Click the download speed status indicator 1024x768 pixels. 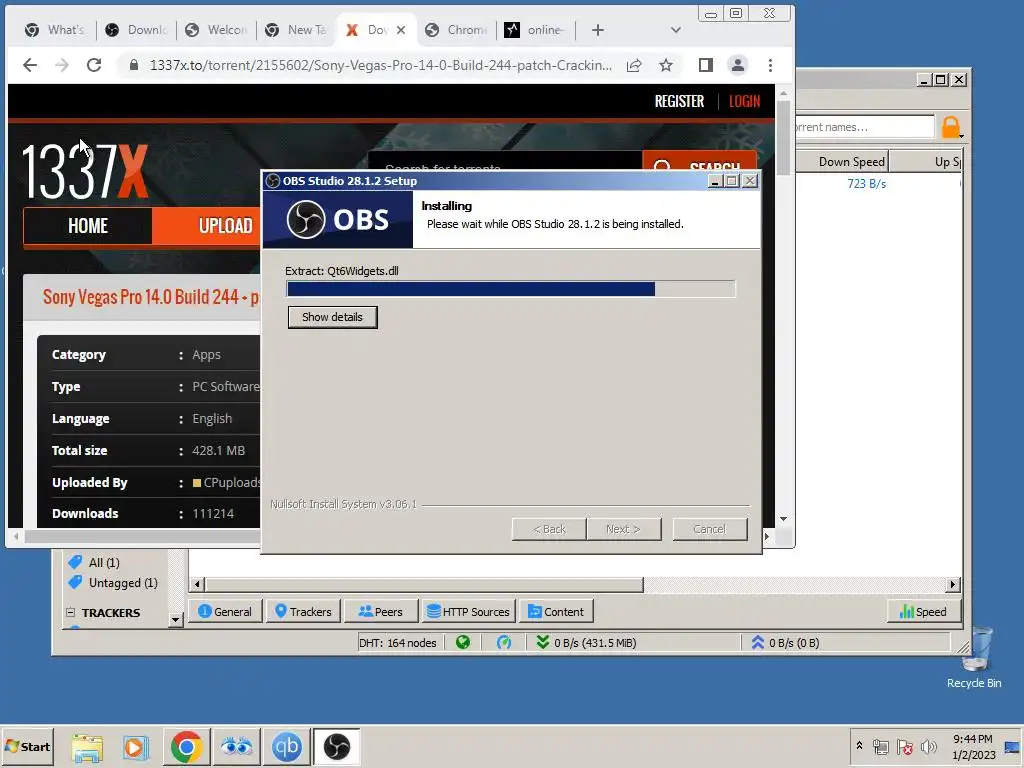pos(586,643)
